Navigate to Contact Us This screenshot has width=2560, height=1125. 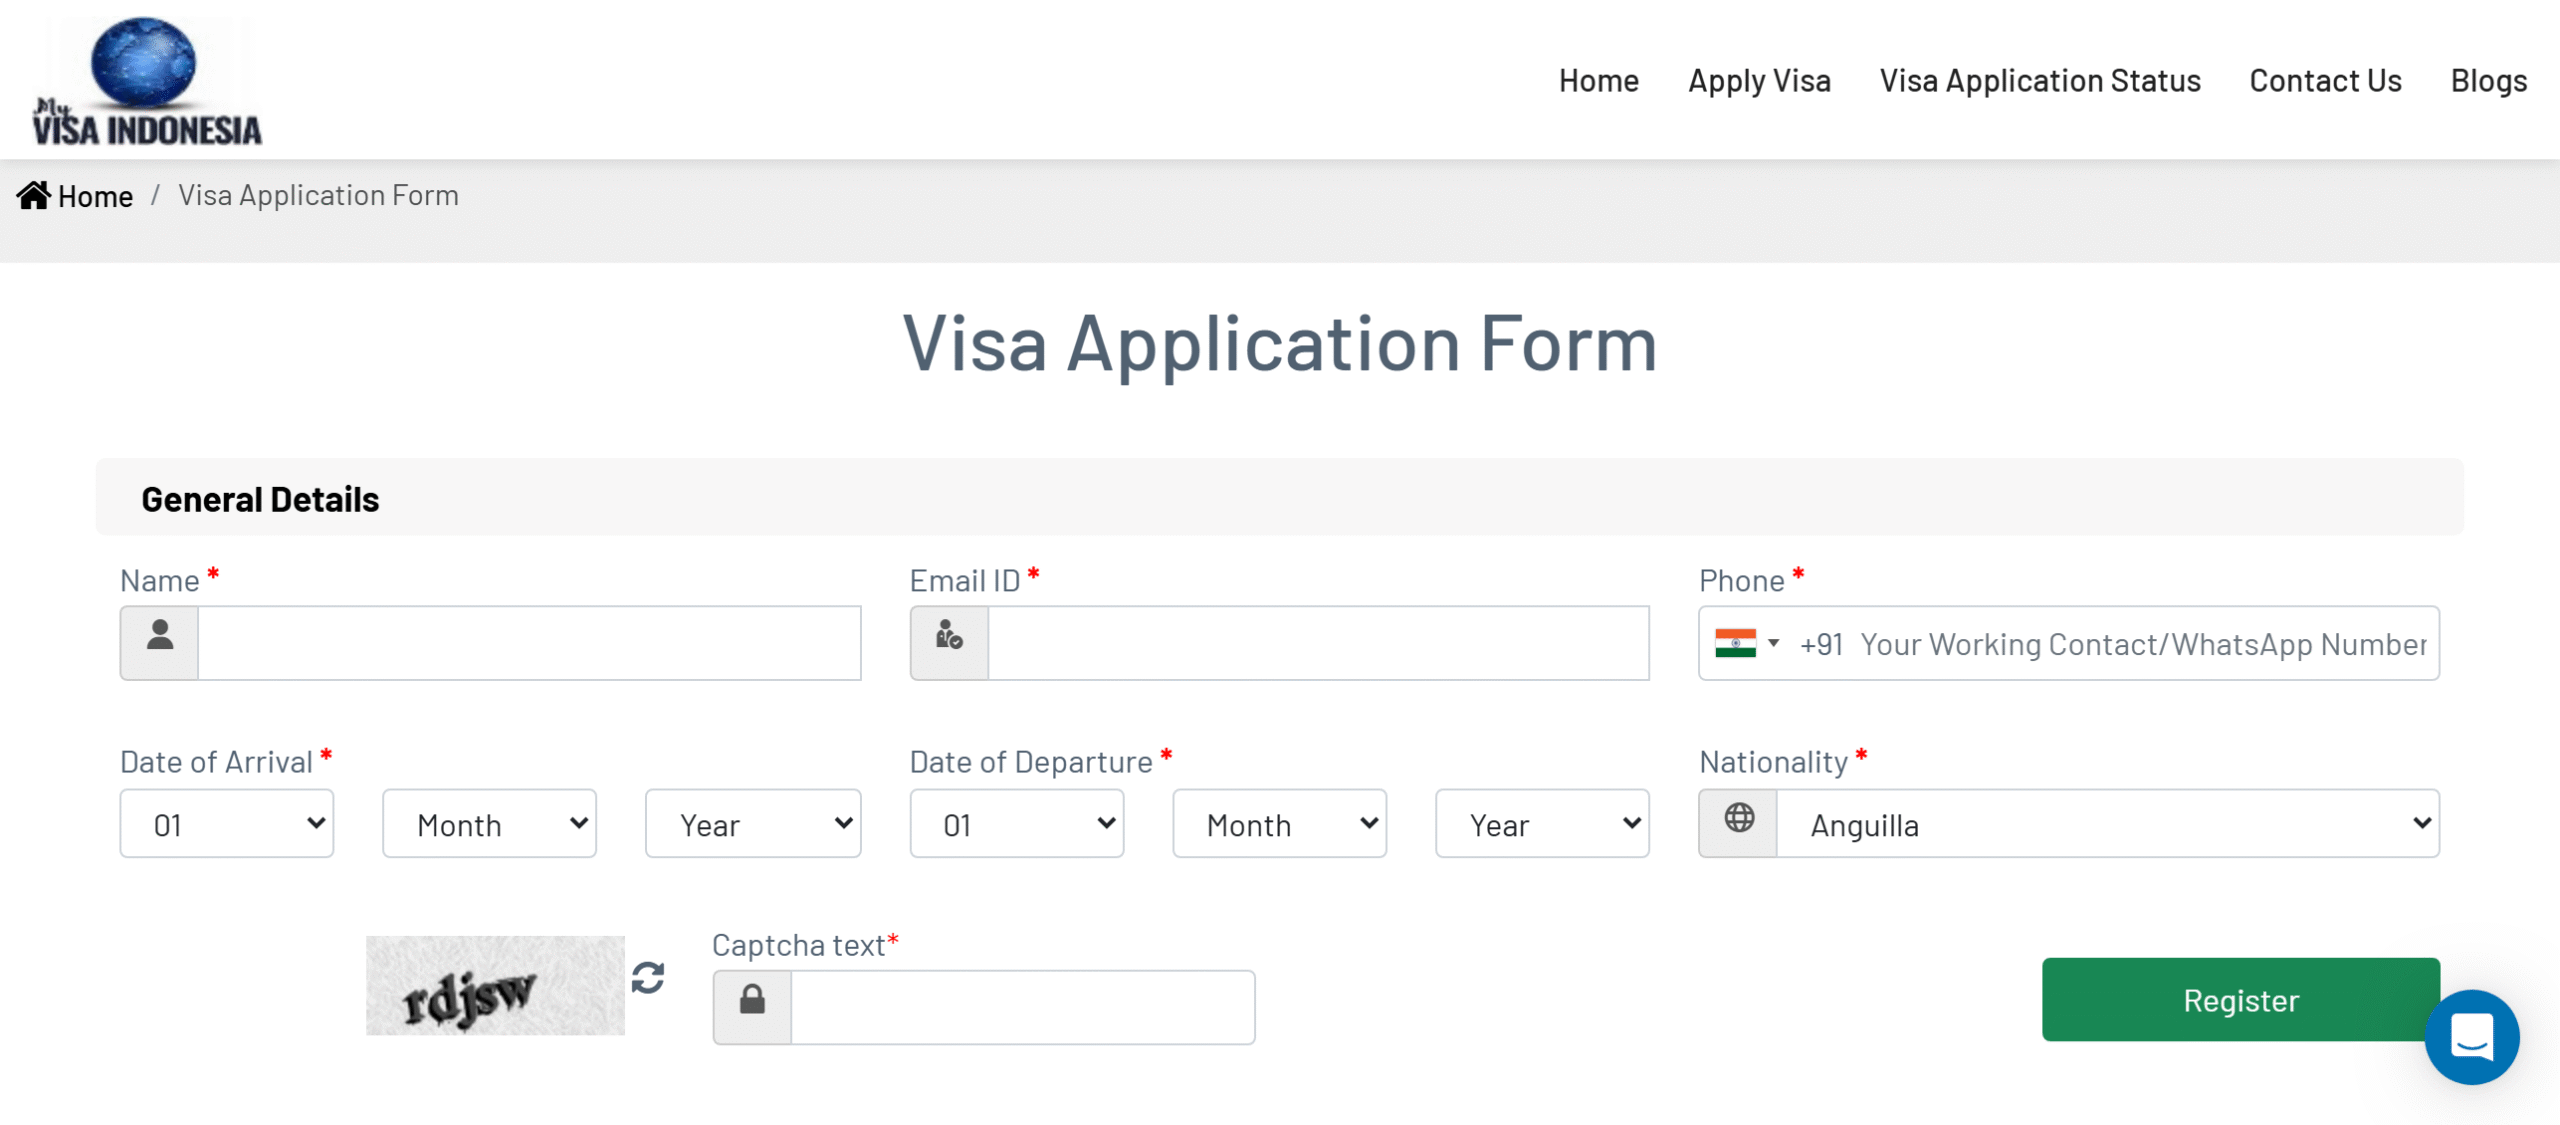[2325, 81]
